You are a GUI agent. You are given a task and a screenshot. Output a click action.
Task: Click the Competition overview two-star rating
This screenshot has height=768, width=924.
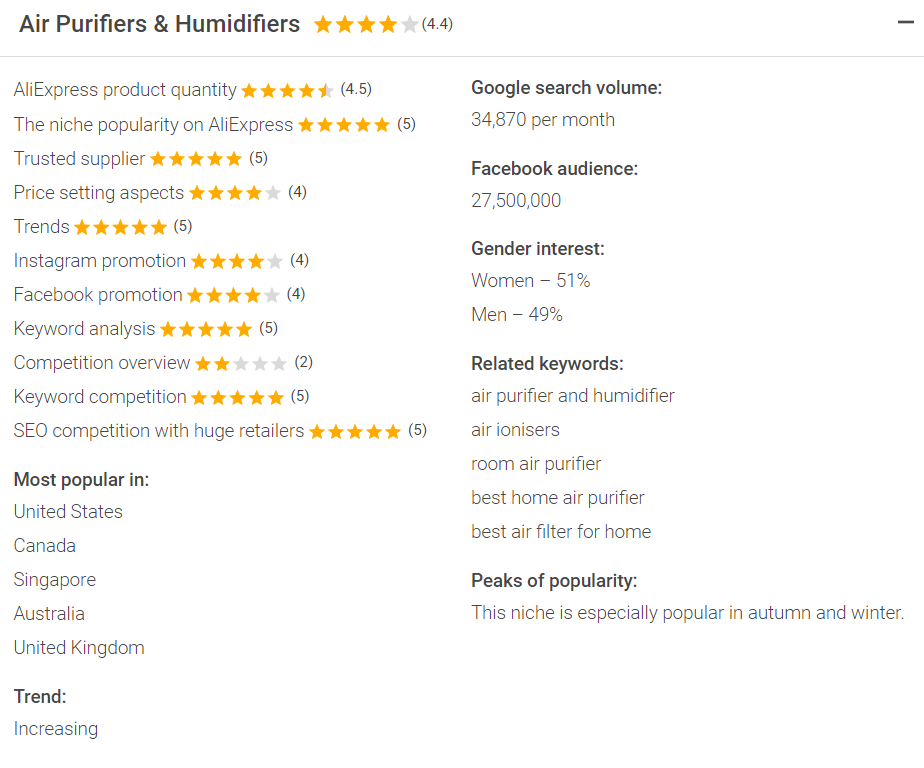click(x=241, y=363)
